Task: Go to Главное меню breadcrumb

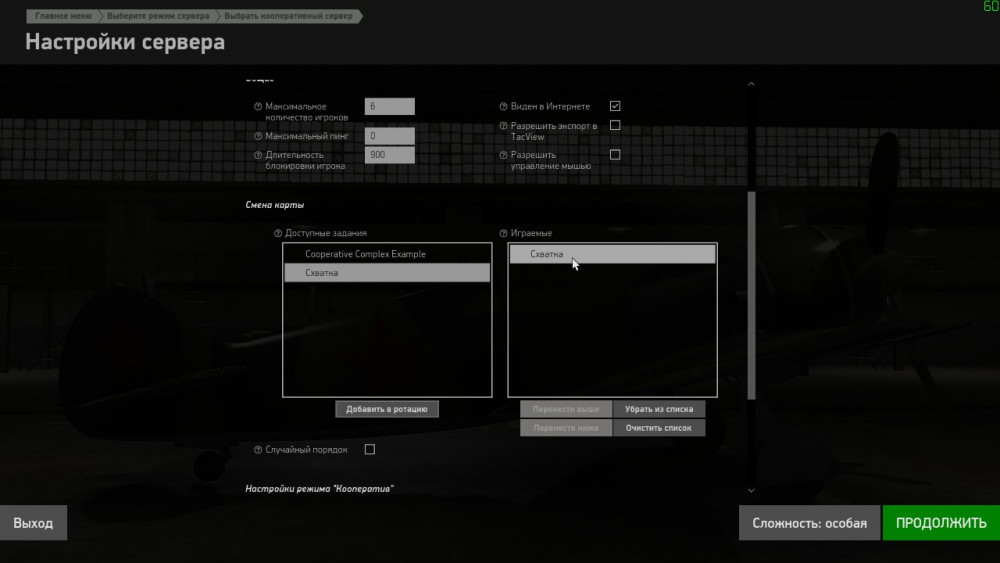Action: coord(63,16)
